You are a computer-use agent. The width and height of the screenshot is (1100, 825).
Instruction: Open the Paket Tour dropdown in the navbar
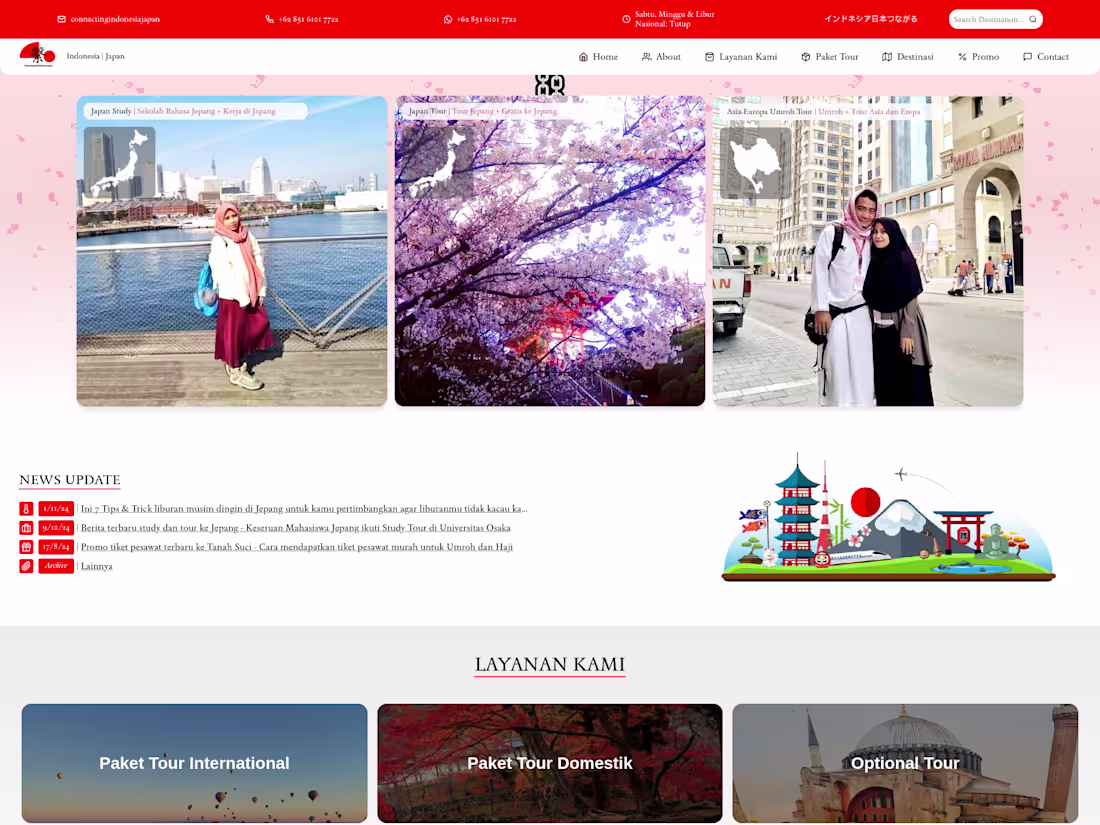(830, 57)
